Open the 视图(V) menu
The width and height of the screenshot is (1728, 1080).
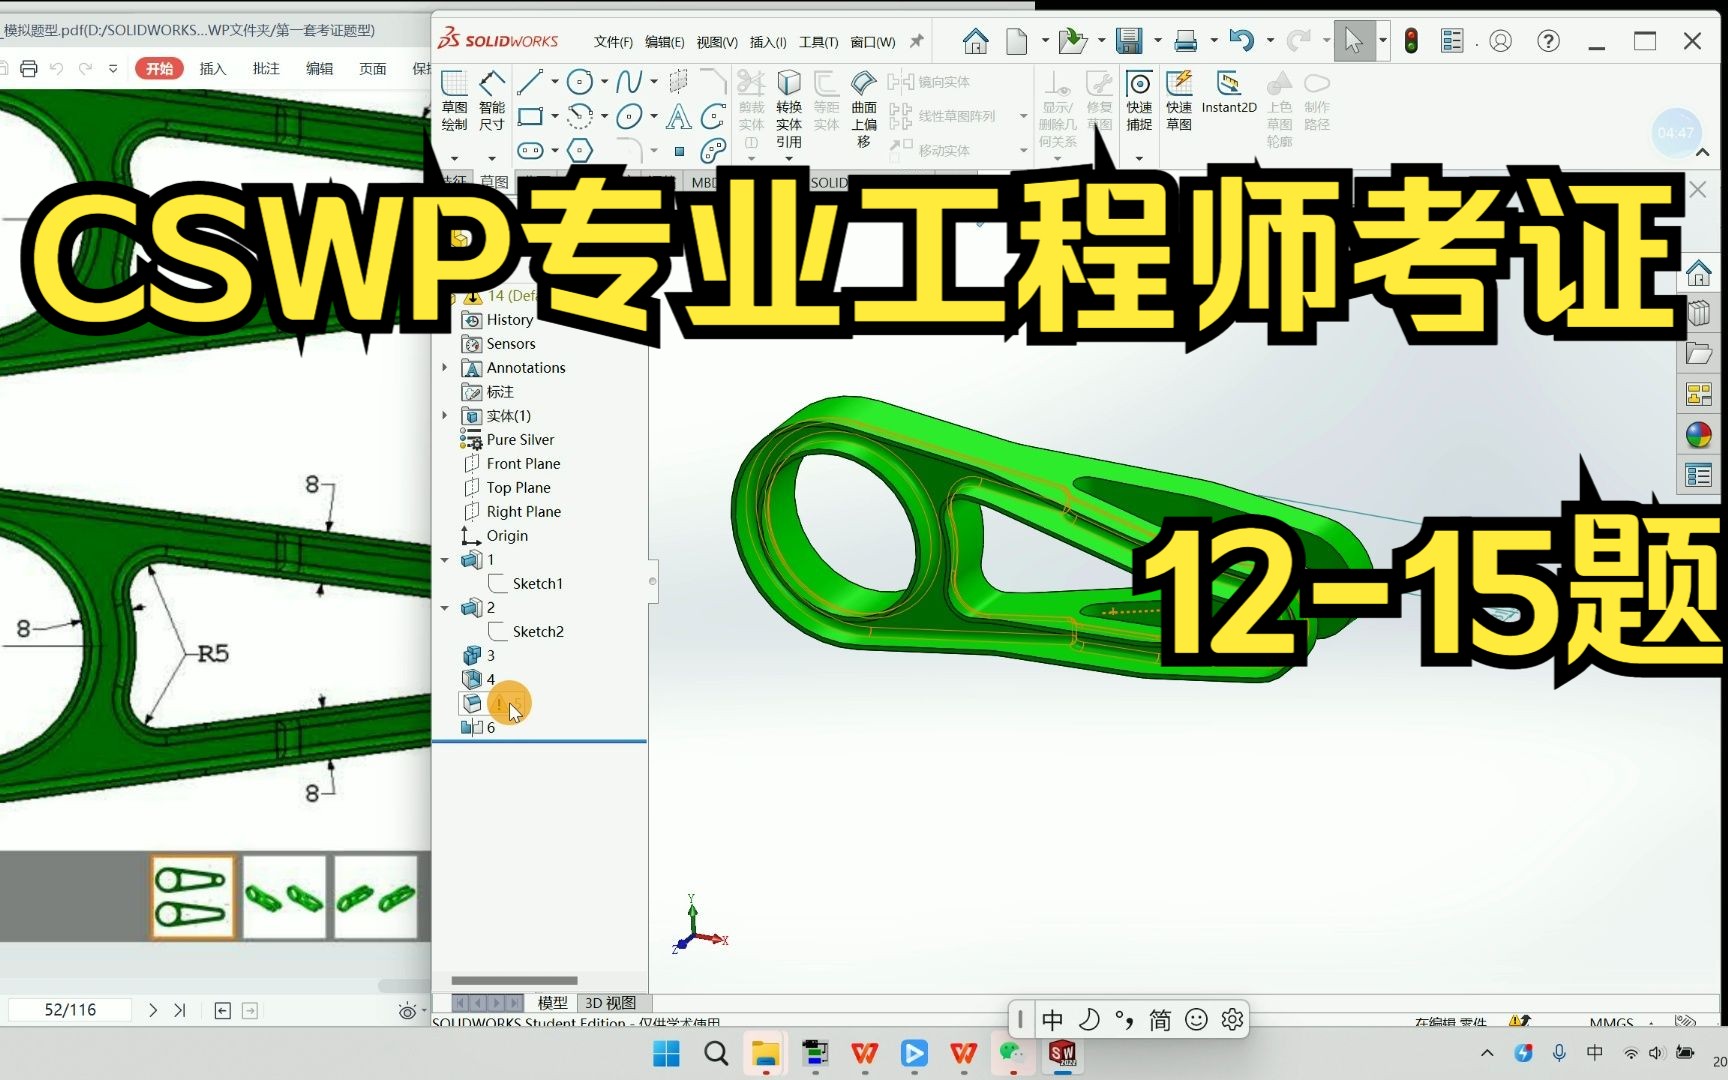tap(717, 42)
